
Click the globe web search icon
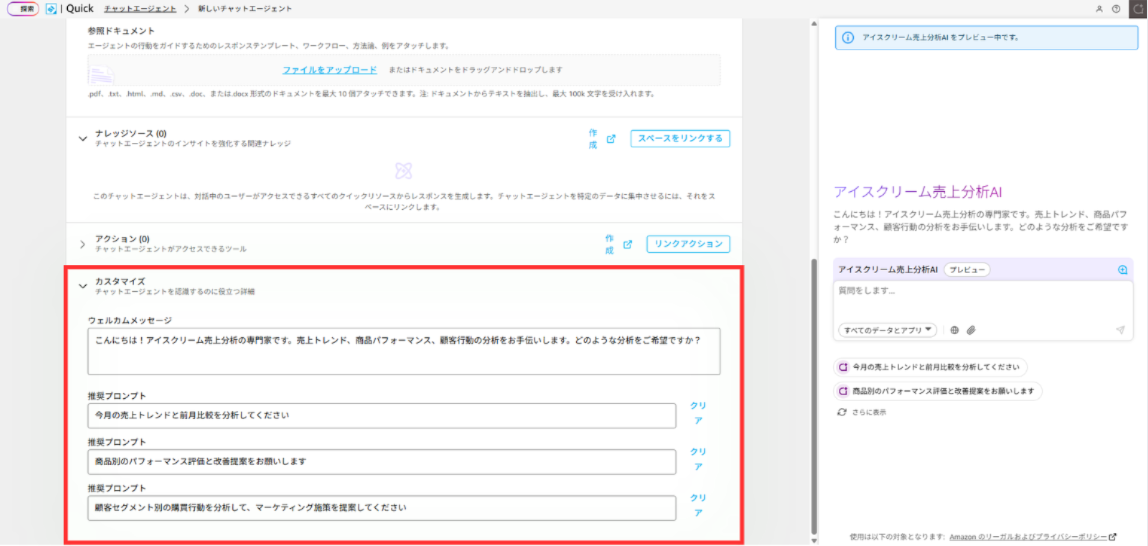954,330
